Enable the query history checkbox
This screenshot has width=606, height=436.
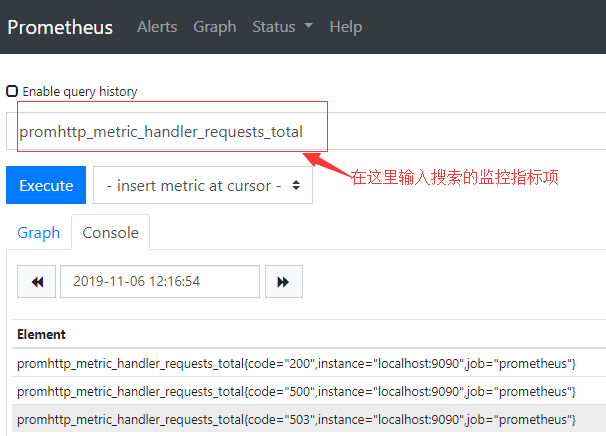12,91
